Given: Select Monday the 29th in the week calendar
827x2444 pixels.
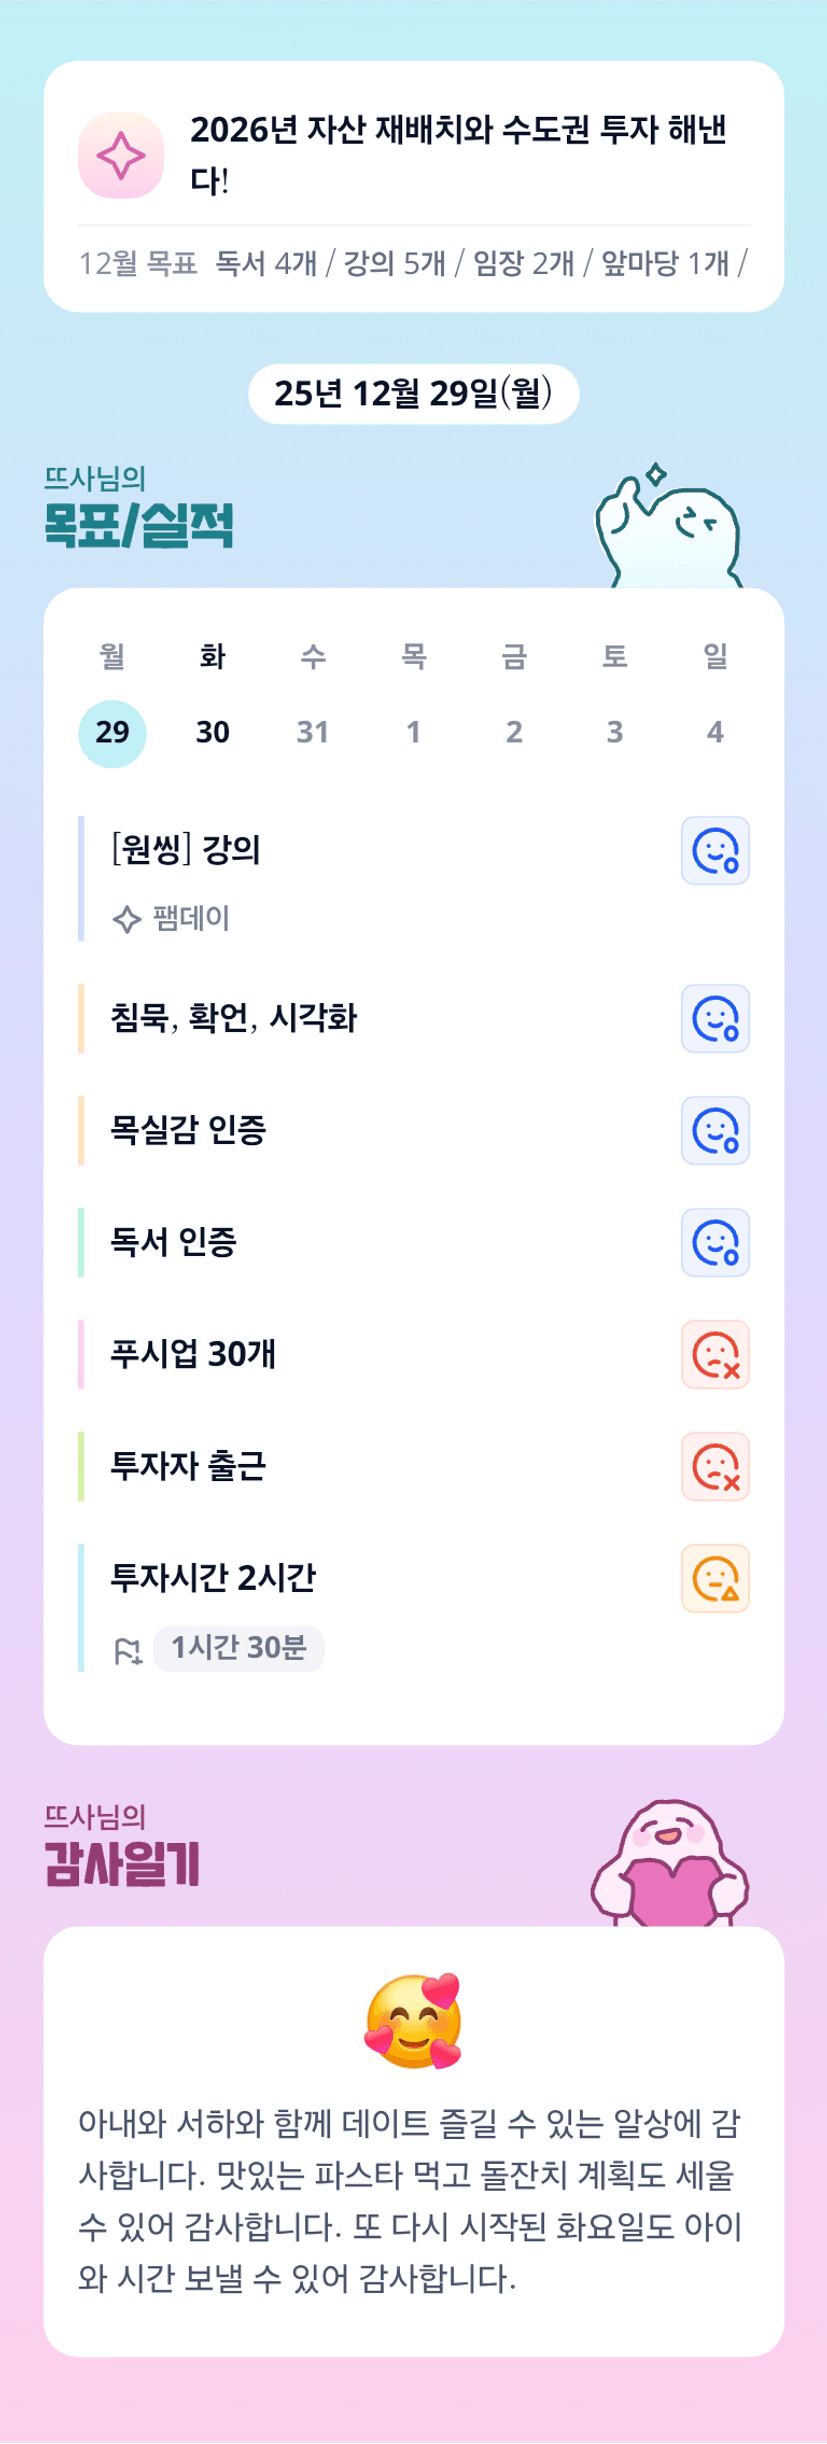Looking at the screenshot, I should (x=112, y=733).
